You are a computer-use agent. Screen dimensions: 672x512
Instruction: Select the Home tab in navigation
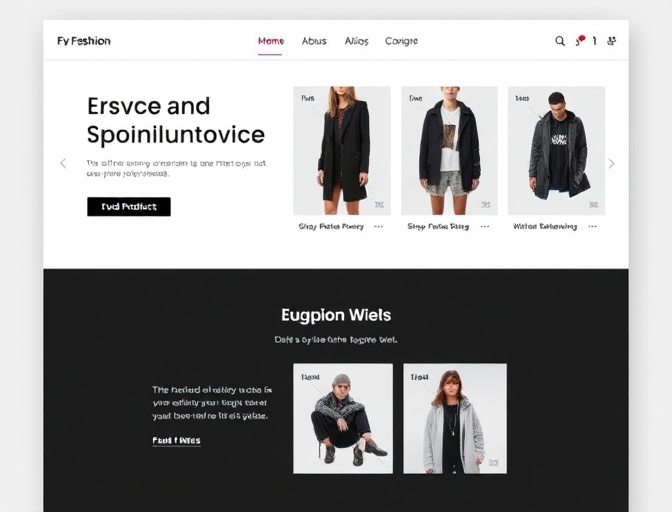coord(270,41)
